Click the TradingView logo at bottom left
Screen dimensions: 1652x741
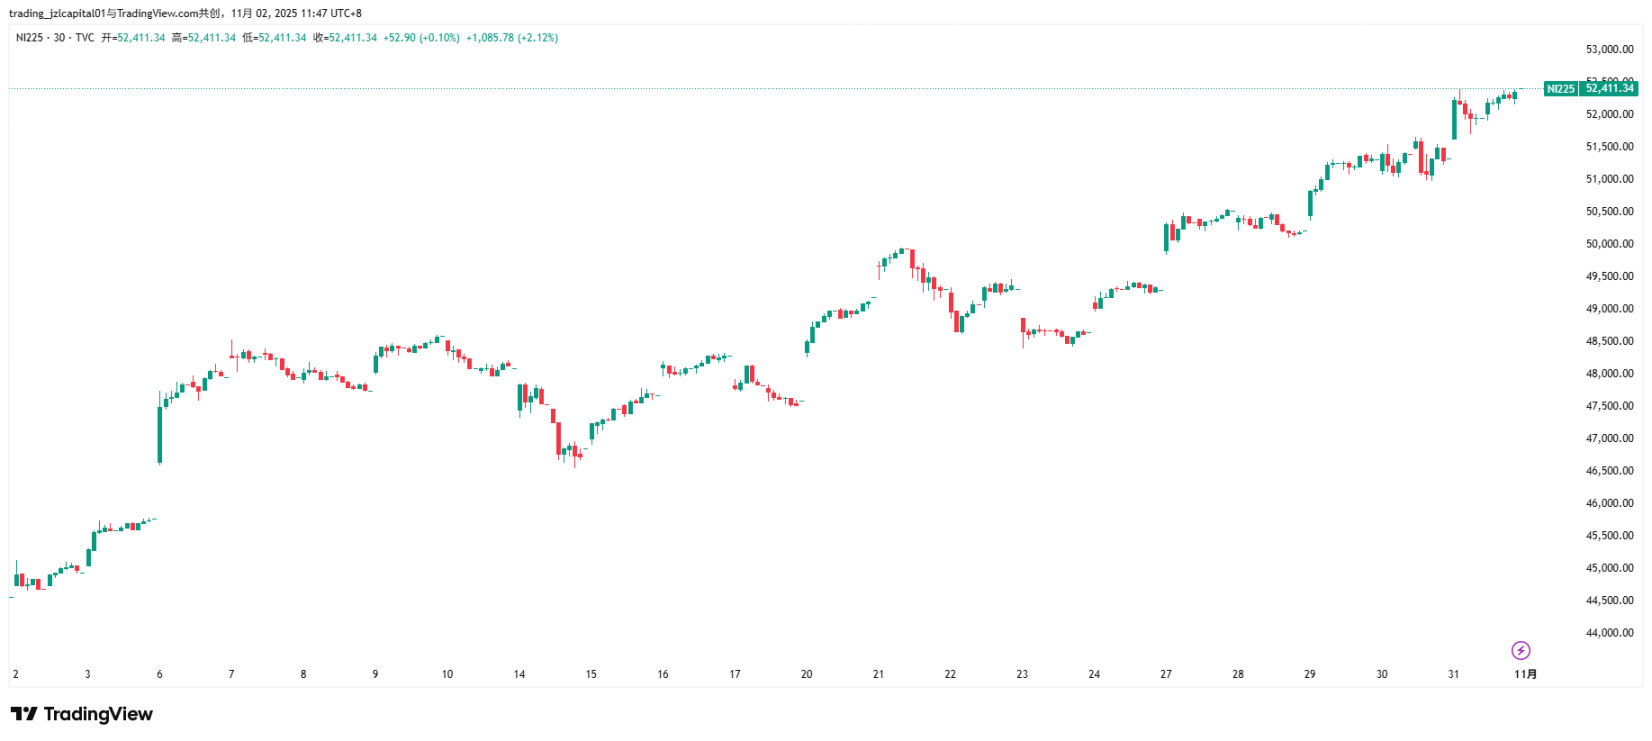click(x=82, y=714)
